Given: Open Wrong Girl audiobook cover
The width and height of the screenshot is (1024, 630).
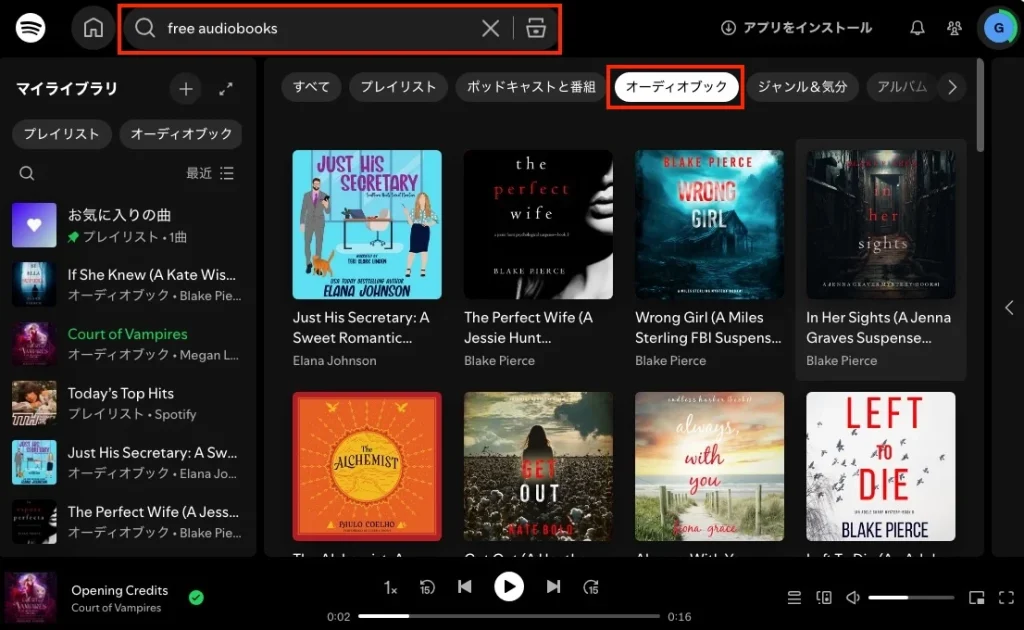Looking at the screenshot, I should click(709, 225).
